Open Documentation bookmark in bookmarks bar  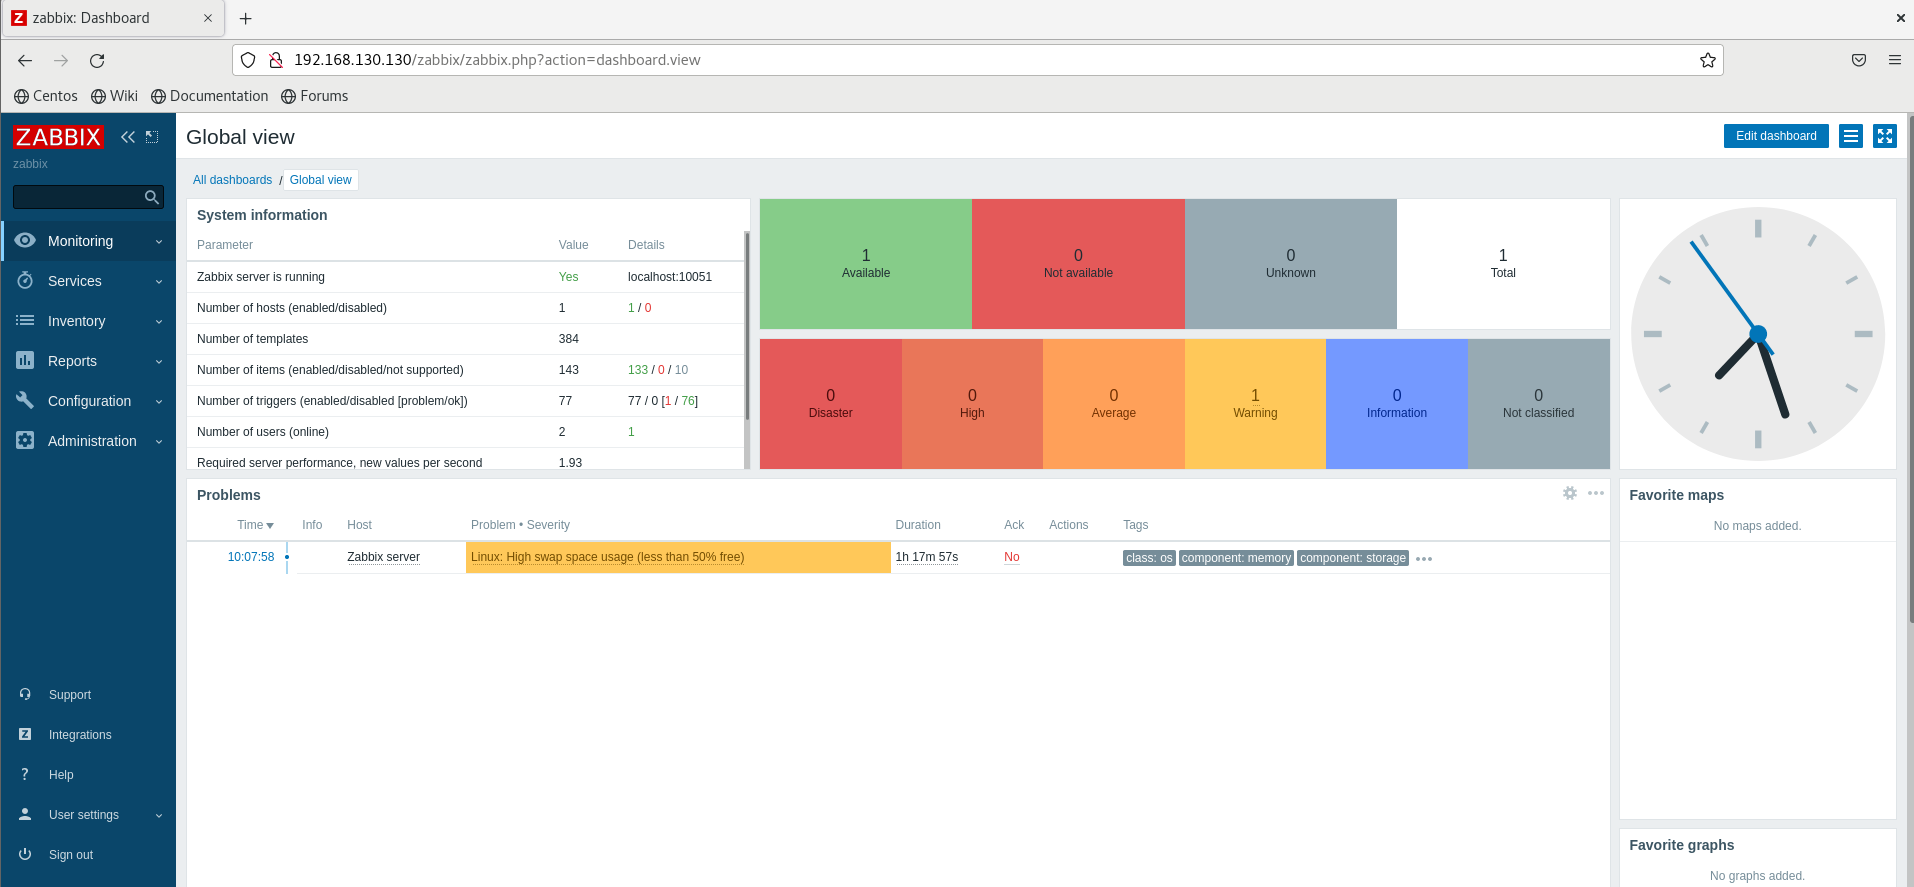209,96
